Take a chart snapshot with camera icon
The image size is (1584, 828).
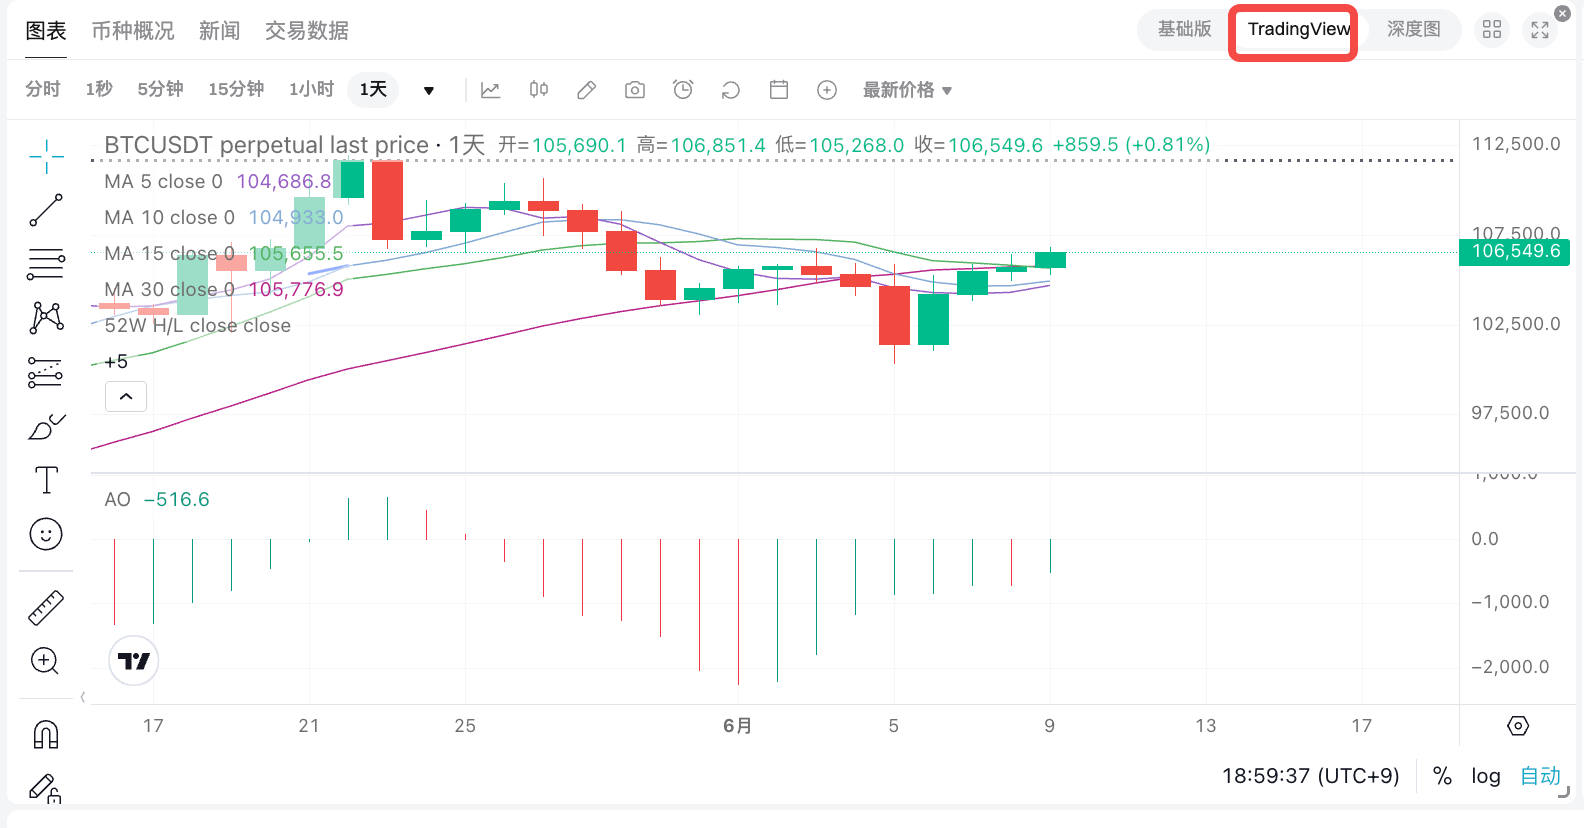coord(635,90)
